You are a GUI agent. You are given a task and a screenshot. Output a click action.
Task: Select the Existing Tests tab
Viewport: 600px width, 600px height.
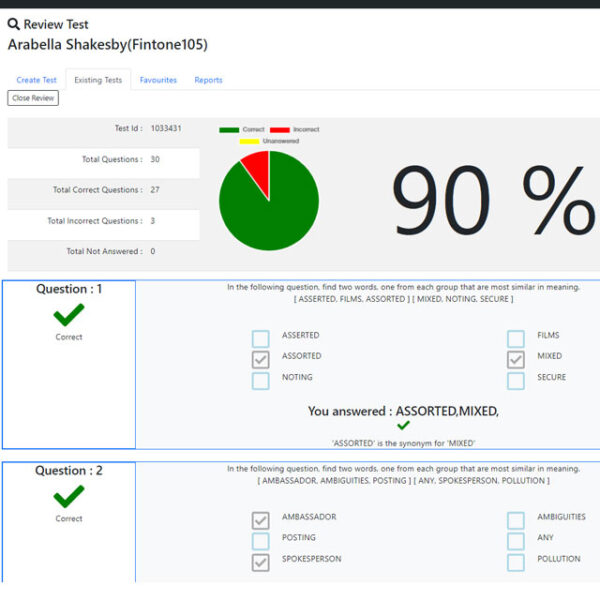[x=98, y=80]
